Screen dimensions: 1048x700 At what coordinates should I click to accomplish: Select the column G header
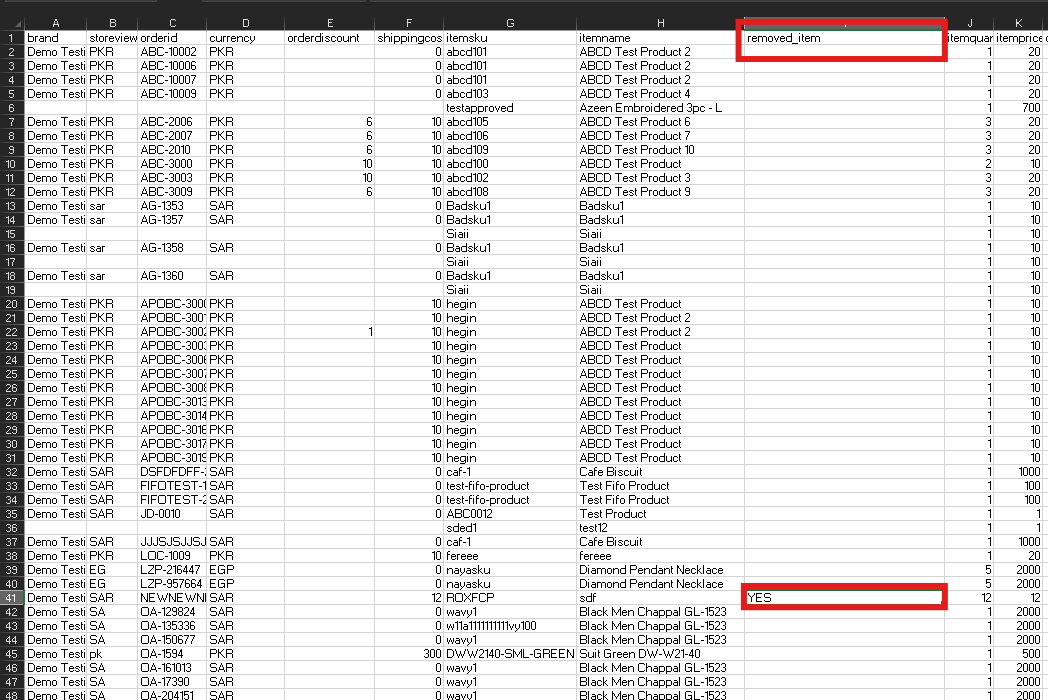coord(510,23)
